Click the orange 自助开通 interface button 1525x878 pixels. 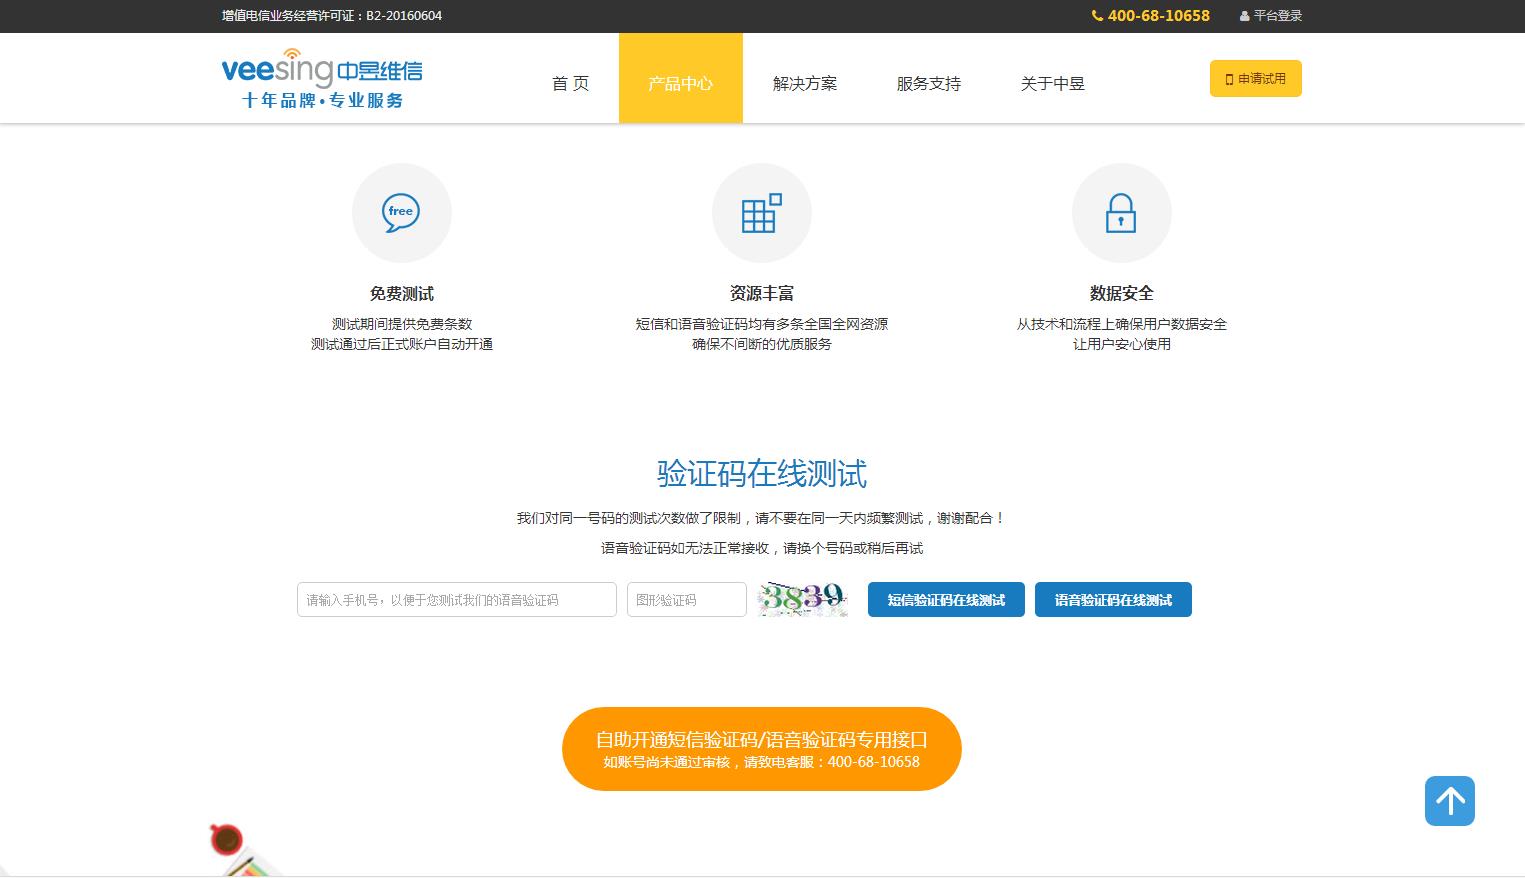[x=761, y=749]
